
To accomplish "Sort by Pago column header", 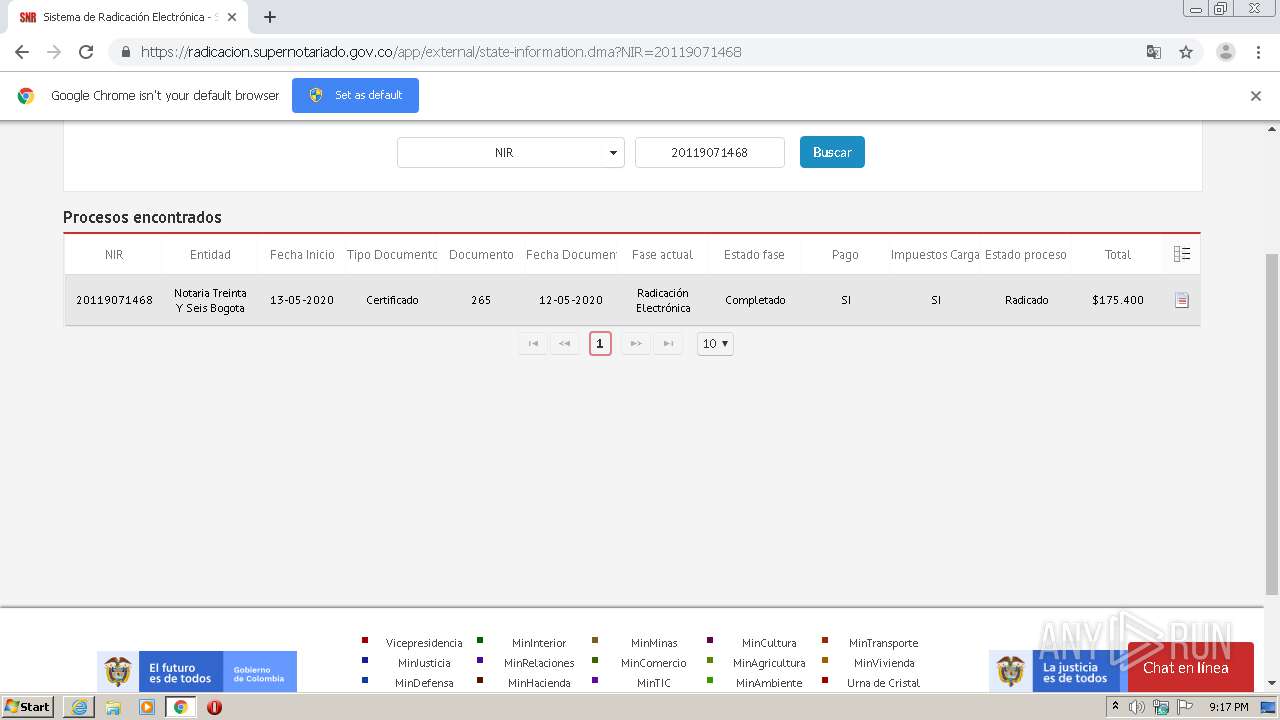I will [x=845, y=254].
